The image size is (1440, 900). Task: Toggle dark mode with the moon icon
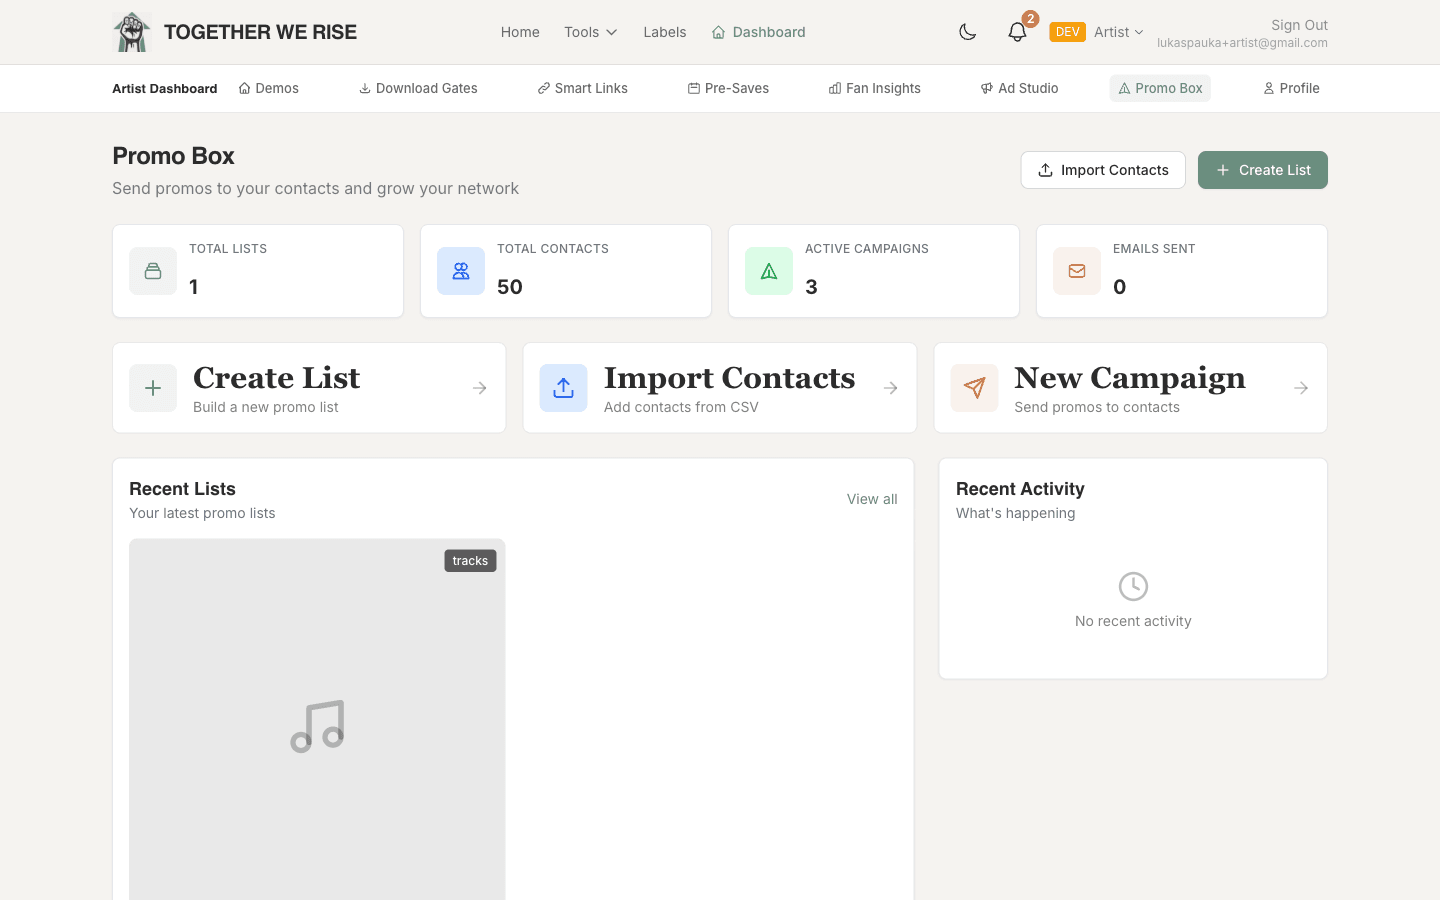(x=967, y=31)
